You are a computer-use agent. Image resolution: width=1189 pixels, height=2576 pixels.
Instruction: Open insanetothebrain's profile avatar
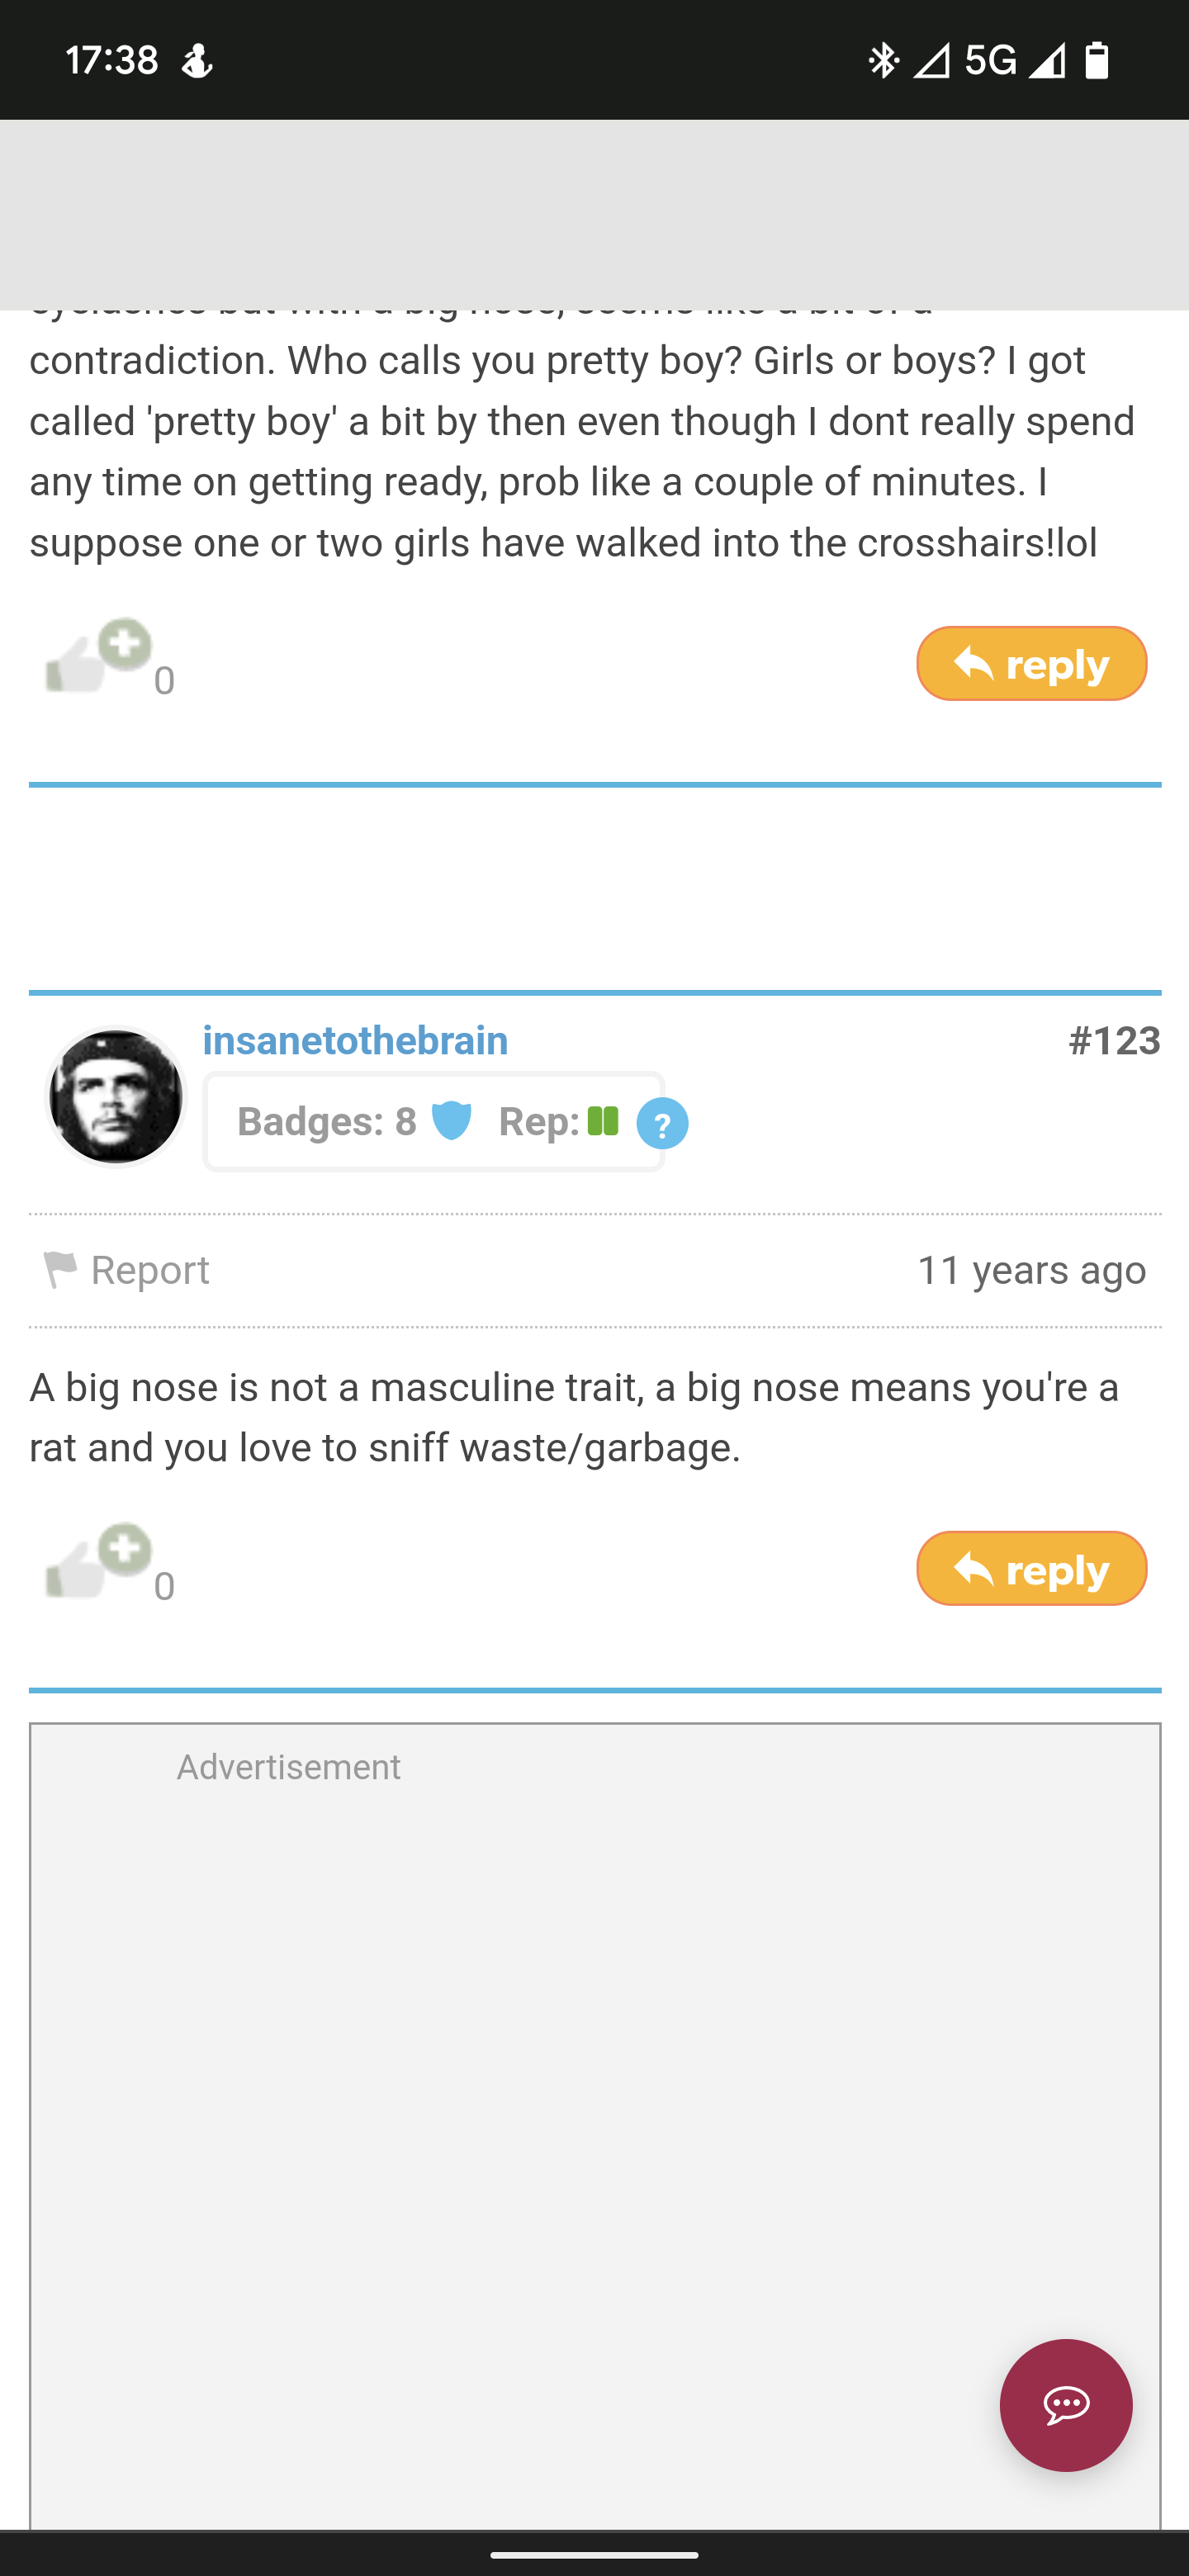(x=116, y=1097)
